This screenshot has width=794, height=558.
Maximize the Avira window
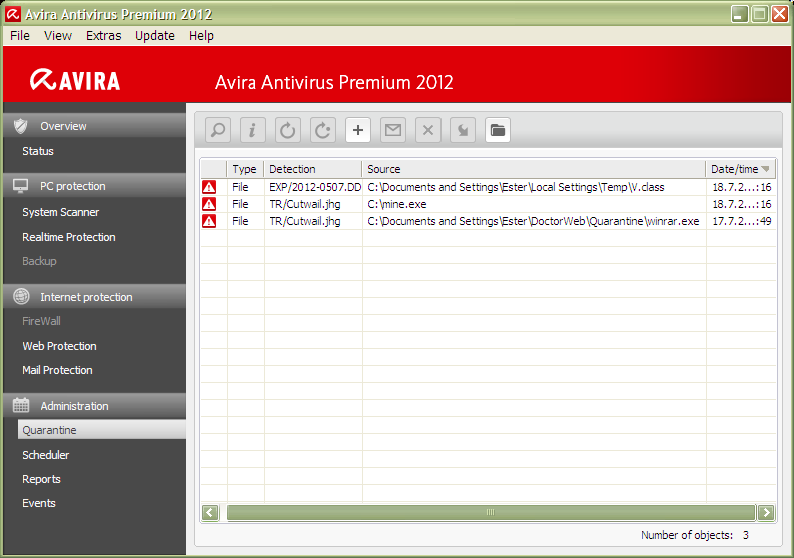[x=760, y=14]
